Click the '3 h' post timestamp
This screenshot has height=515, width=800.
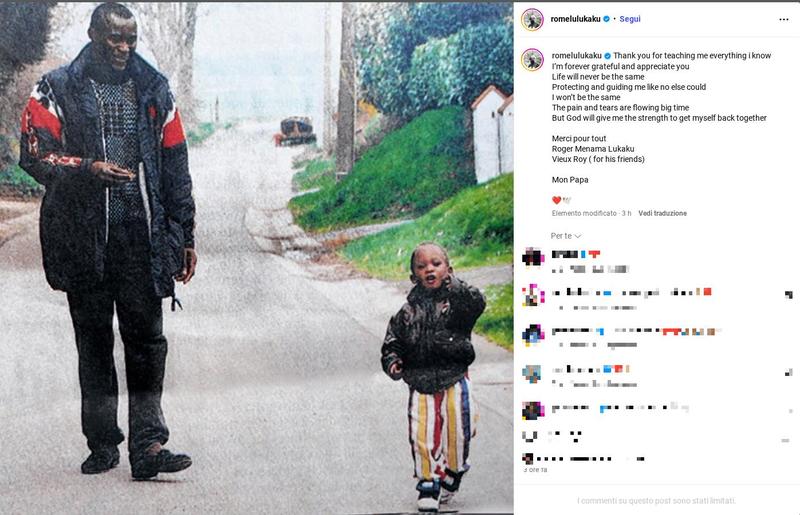click(x=627, y=213)
